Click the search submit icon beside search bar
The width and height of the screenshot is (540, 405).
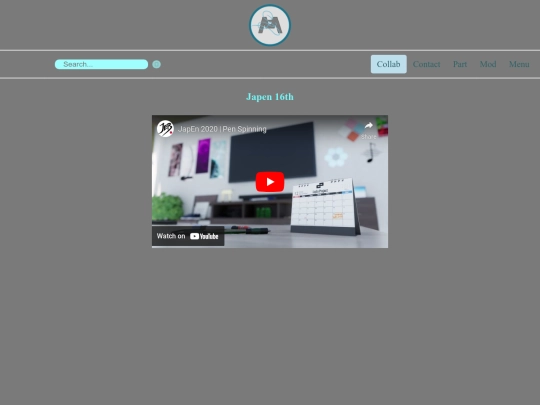(156, 64)
